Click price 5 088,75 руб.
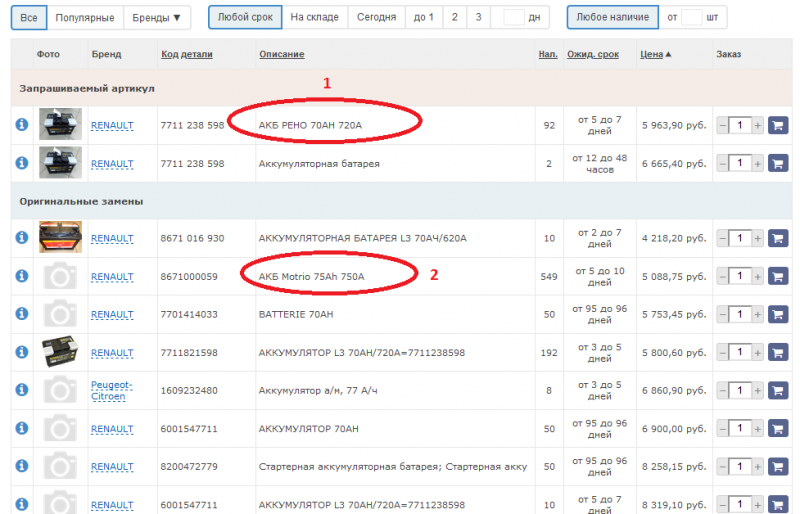Viewport: 800px width, 514px height. pos(674,277)
